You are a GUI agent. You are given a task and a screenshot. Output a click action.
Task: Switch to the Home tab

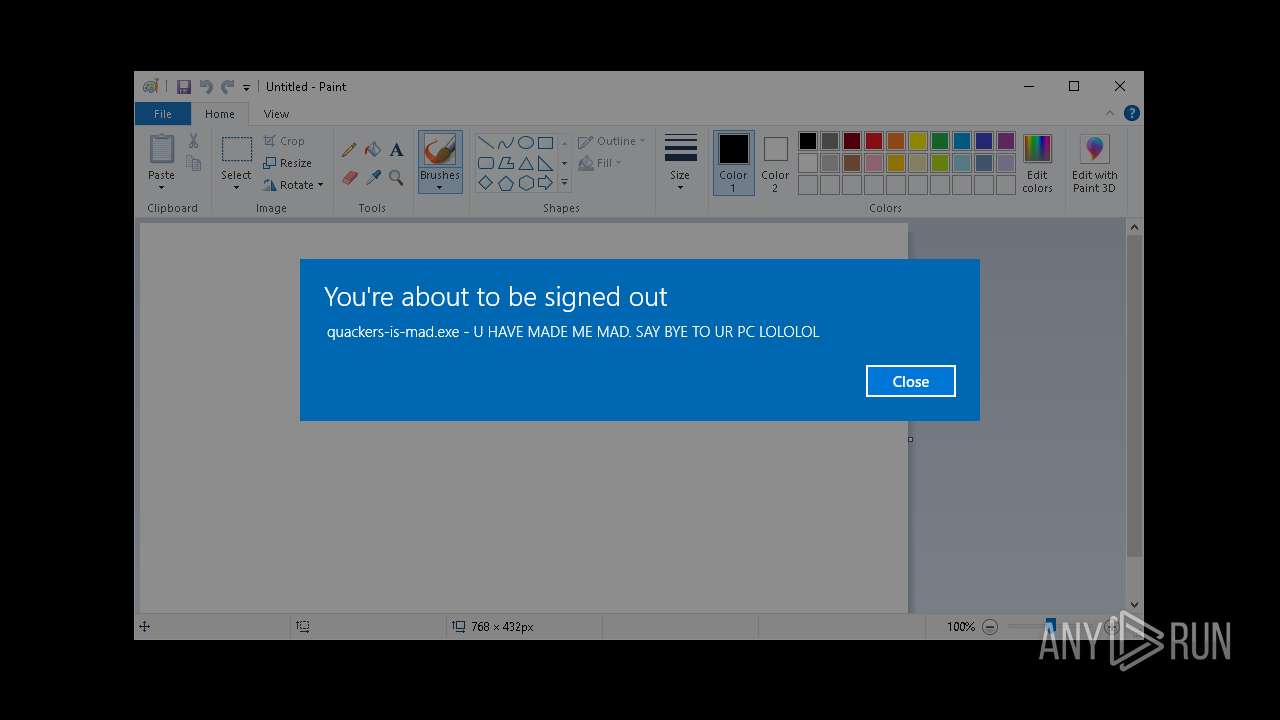[220, 114]
